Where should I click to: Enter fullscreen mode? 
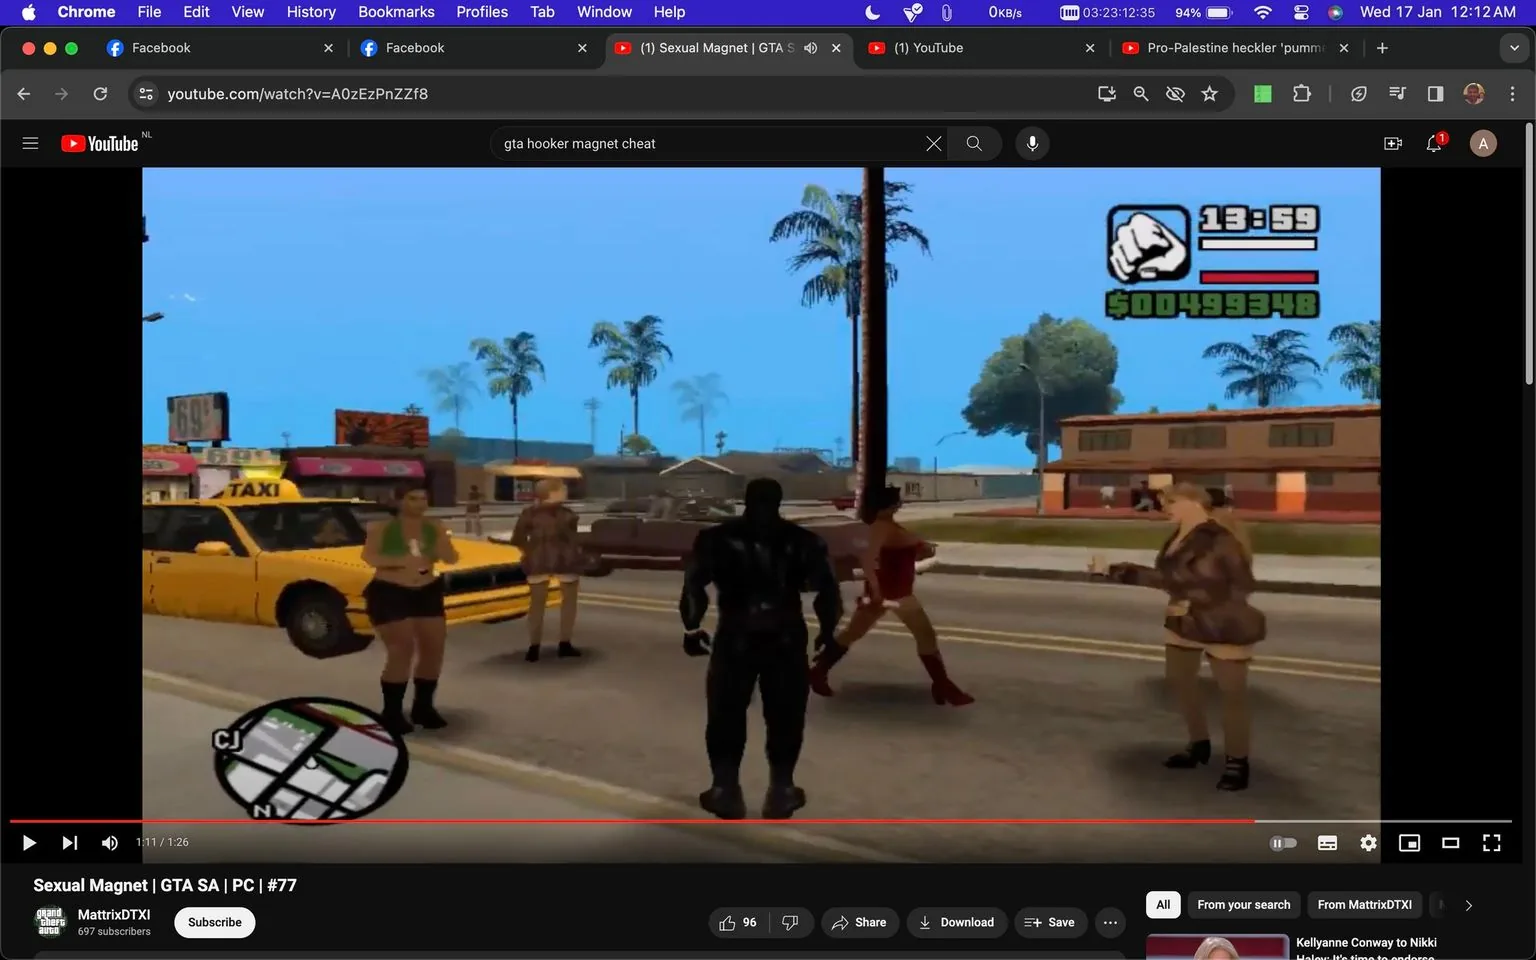coord(1491,842)
